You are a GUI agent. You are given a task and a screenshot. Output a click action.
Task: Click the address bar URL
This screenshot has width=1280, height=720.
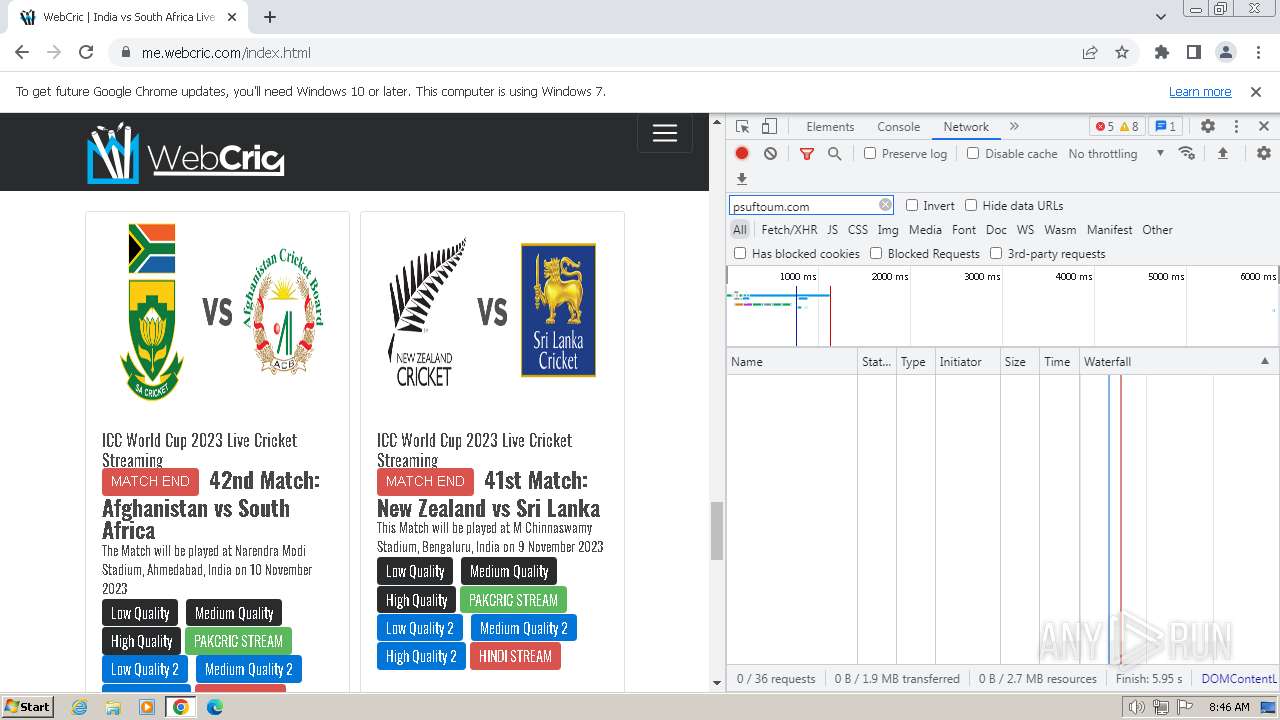point(226,53)
